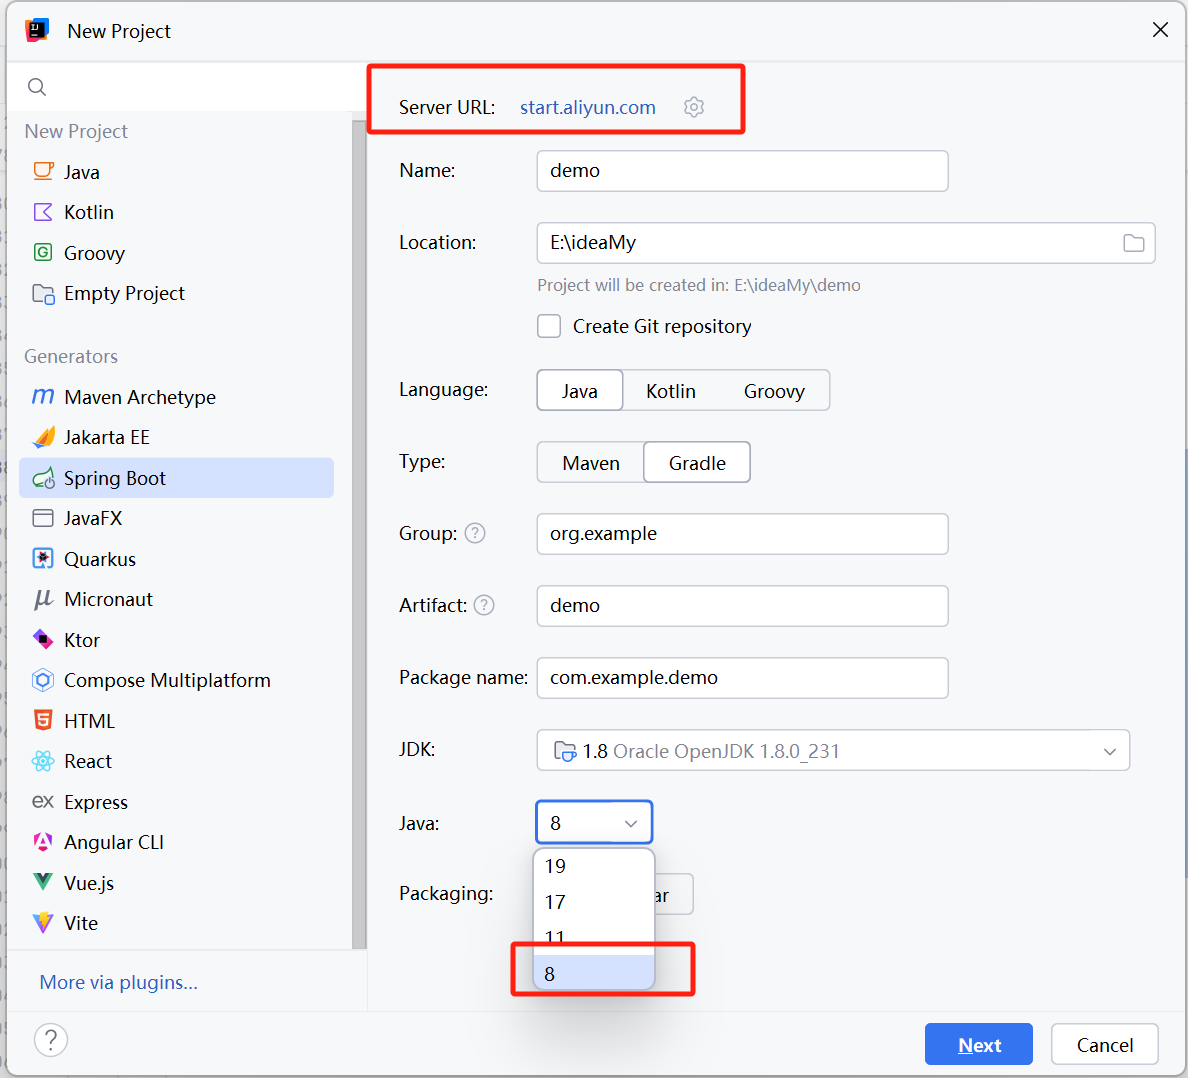Click the Artifact input field
Image resolution: width=1188 pixels, height=1078 pixels.
pyautogui.click(x=742, y=605)
